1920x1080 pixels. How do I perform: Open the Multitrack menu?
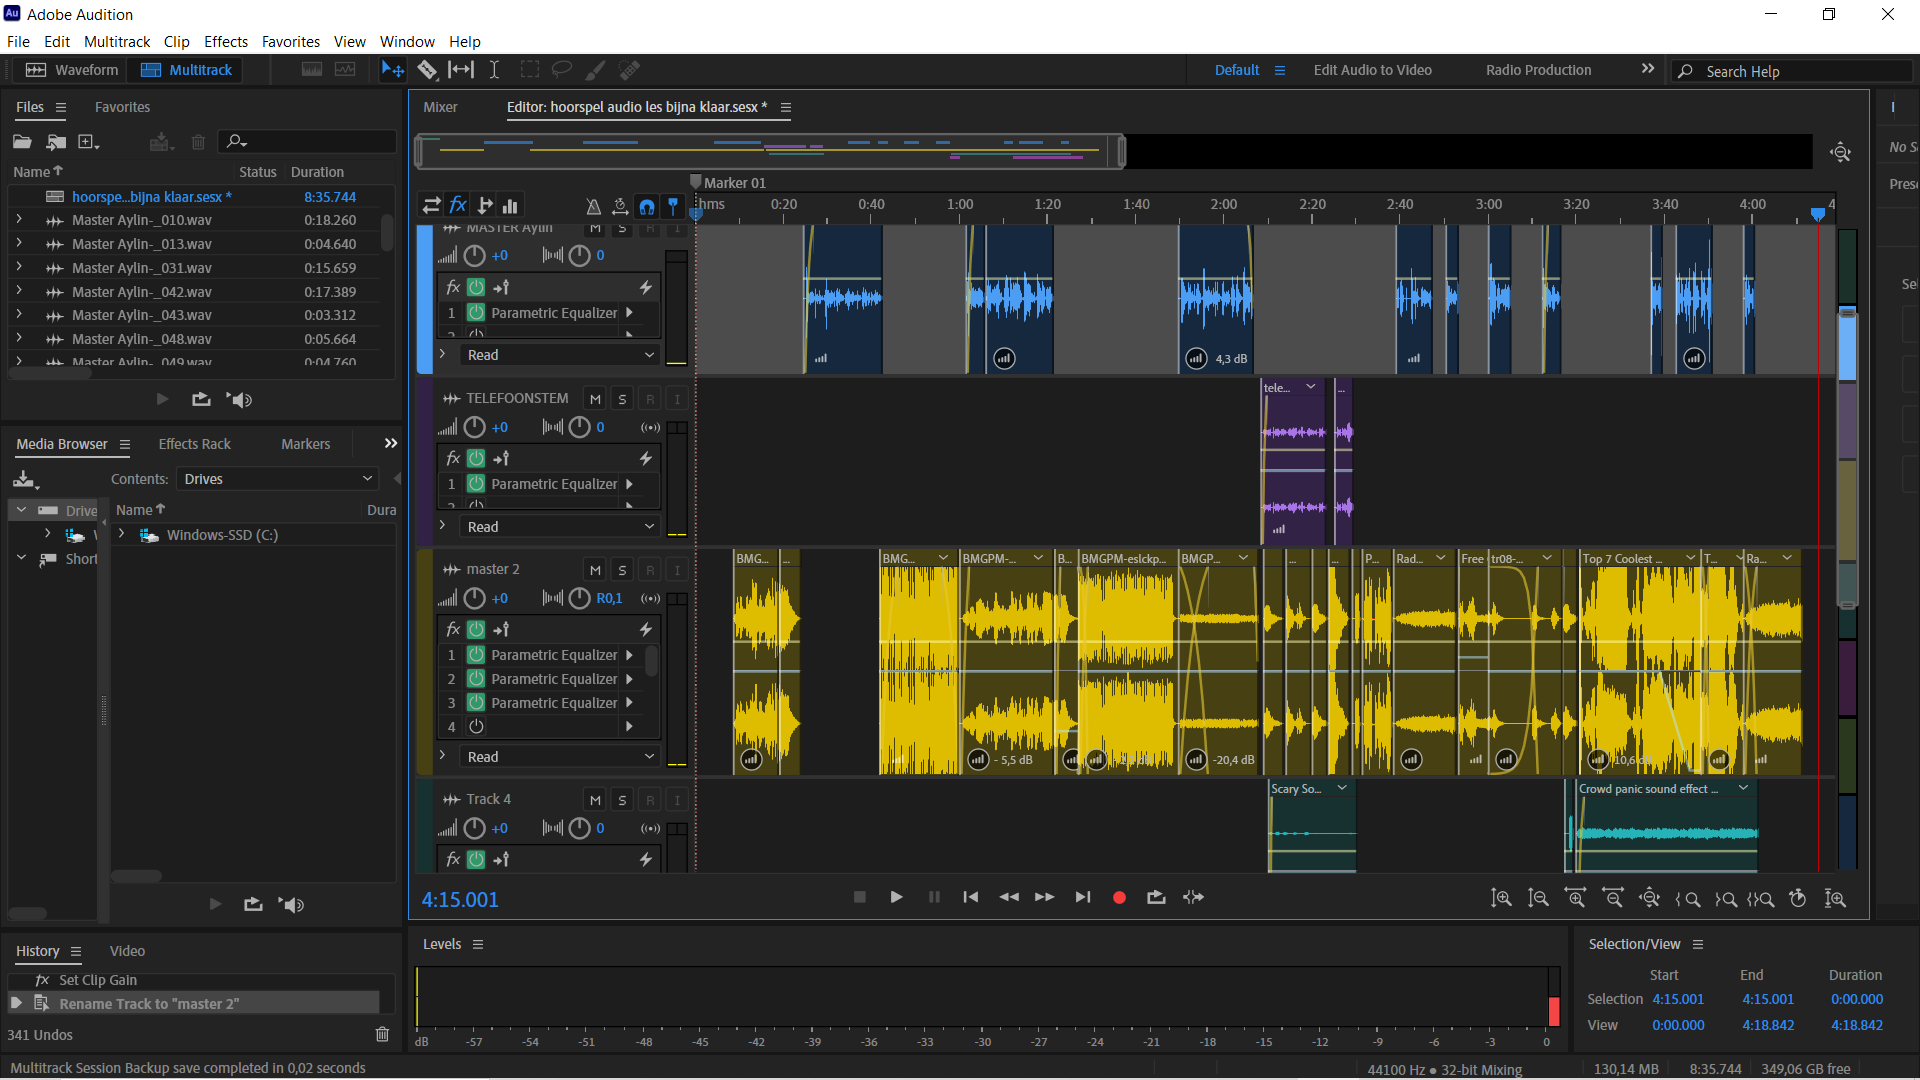[116, 42]
